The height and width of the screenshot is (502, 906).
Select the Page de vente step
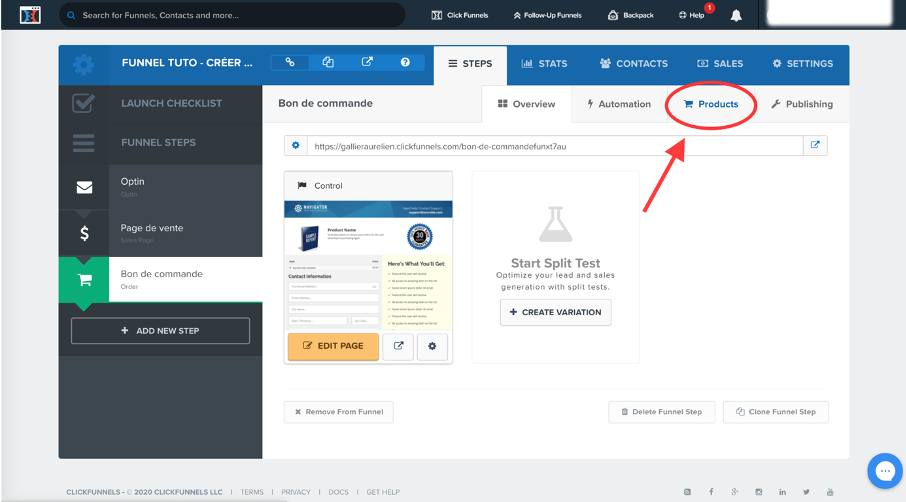185,233
